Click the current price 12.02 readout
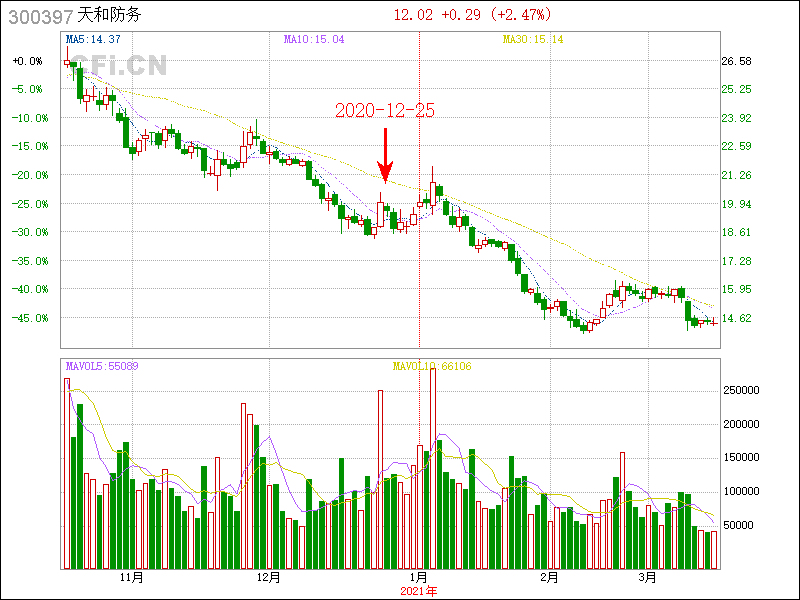 (412, 15)
